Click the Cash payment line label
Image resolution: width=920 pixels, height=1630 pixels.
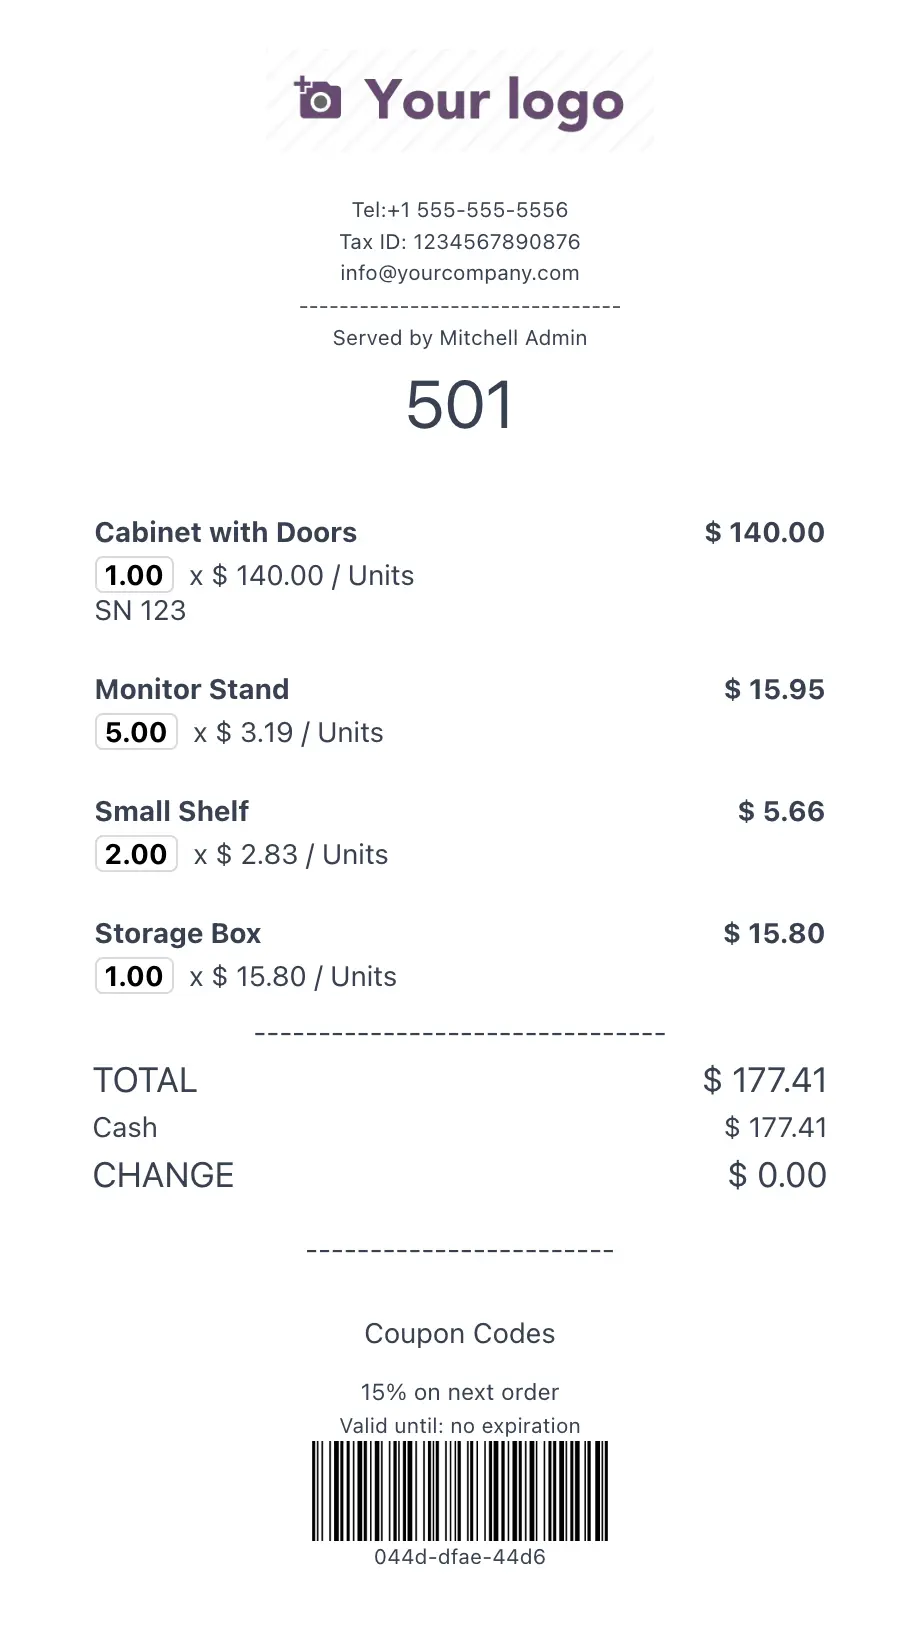(125, 1127)
